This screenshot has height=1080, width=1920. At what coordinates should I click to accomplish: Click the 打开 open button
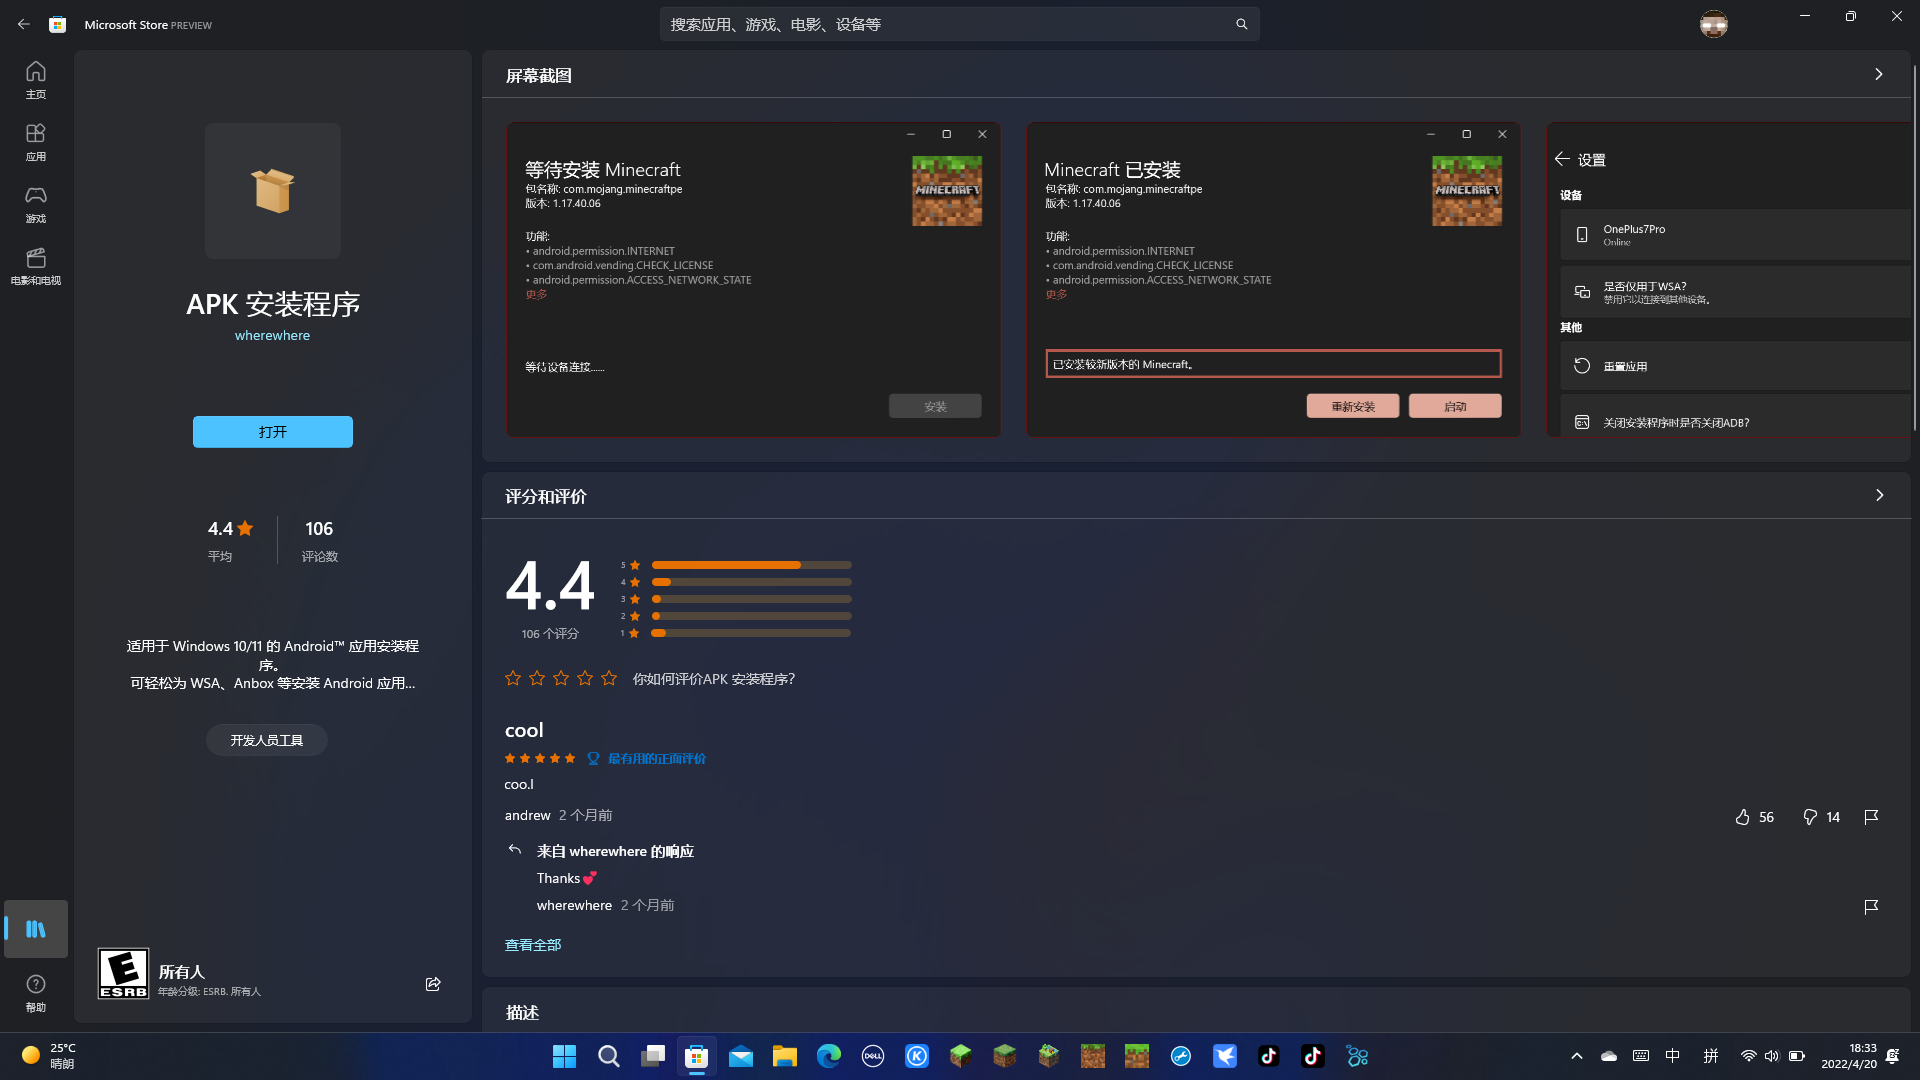pos(273,432)
